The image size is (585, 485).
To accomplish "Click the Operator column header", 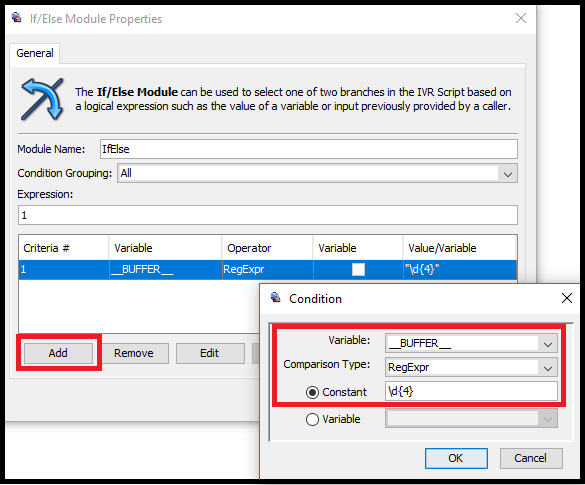I will coord(267,248).
